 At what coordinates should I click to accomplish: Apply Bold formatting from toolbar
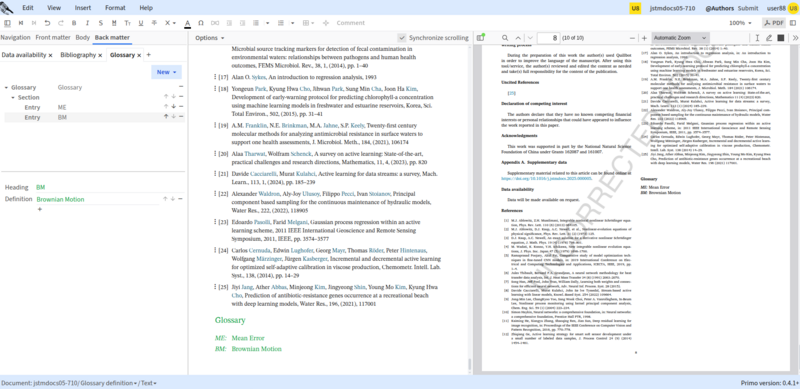point(74,23)
